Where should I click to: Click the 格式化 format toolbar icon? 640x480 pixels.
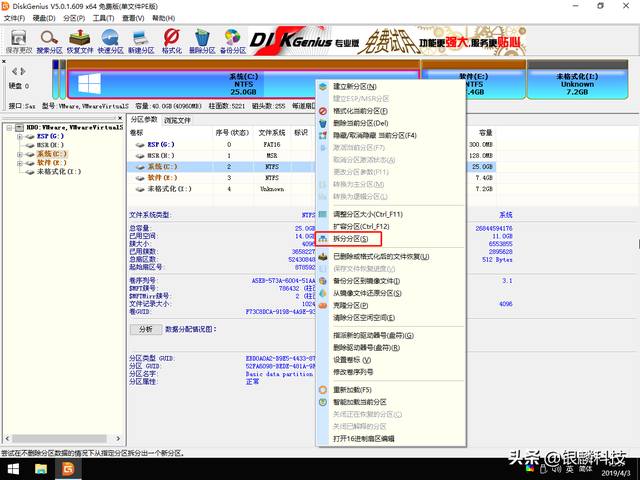click(x=172, y=42)
